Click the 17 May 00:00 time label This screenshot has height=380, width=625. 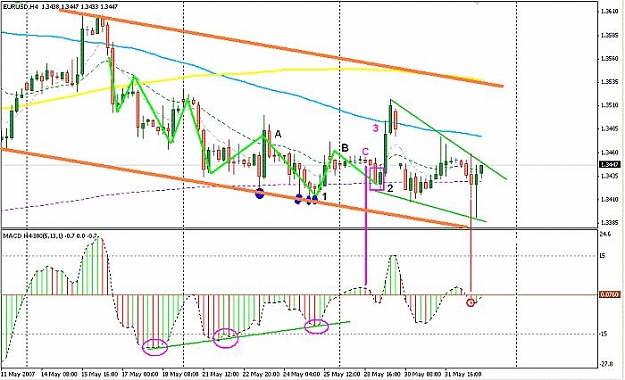click(x=140, y=375)
